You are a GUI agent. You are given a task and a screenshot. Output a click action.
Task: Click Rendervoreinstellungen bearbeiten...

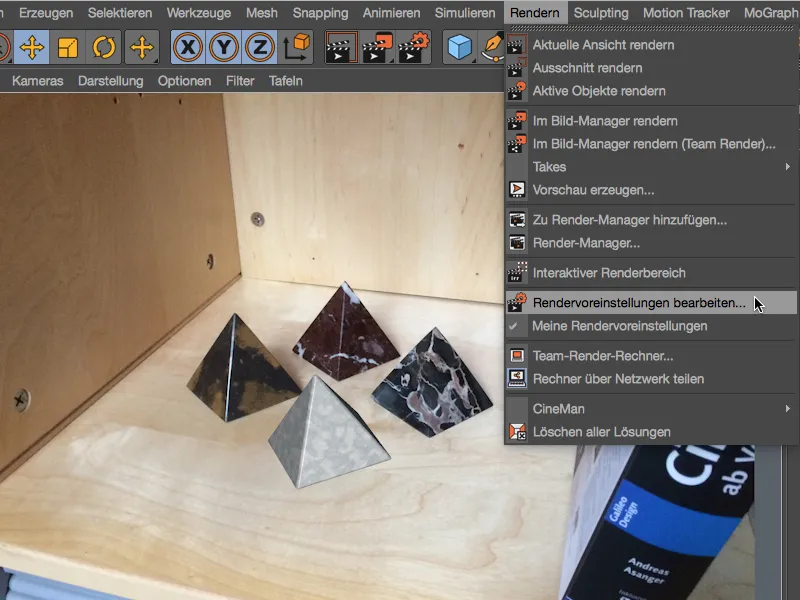point(651,303)
